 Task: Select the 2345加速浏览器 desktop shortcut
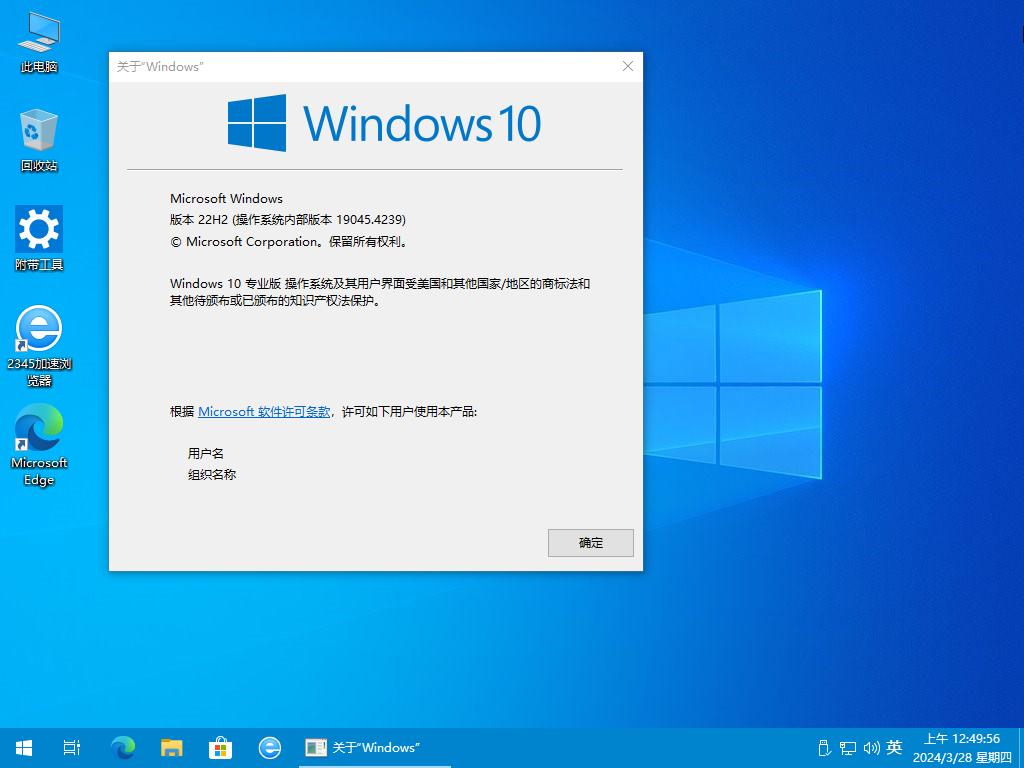(39, 346)
